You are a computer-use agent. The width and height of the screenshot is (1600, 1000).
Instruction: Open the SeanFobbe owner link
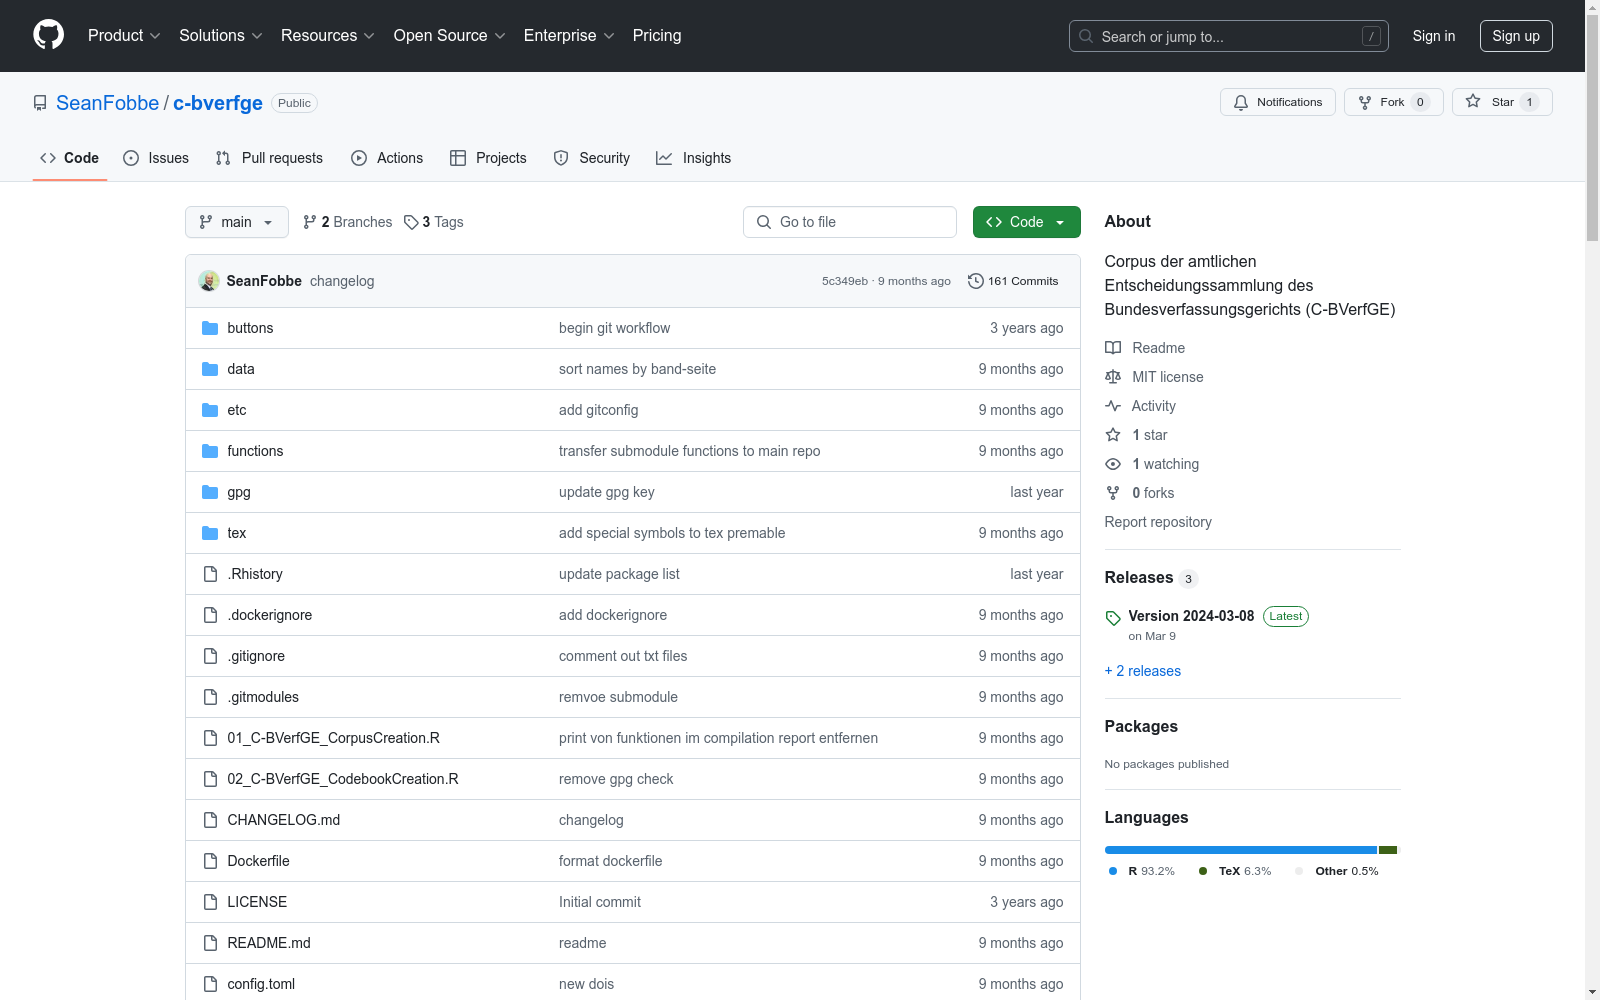107,103
